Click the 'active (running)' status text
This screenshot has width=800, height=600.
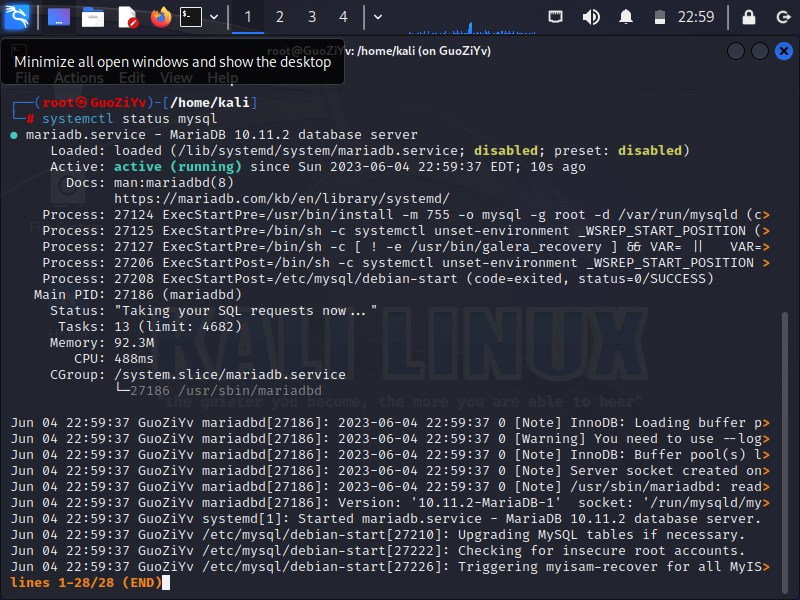pyautogui.click(x=178, y=167)
